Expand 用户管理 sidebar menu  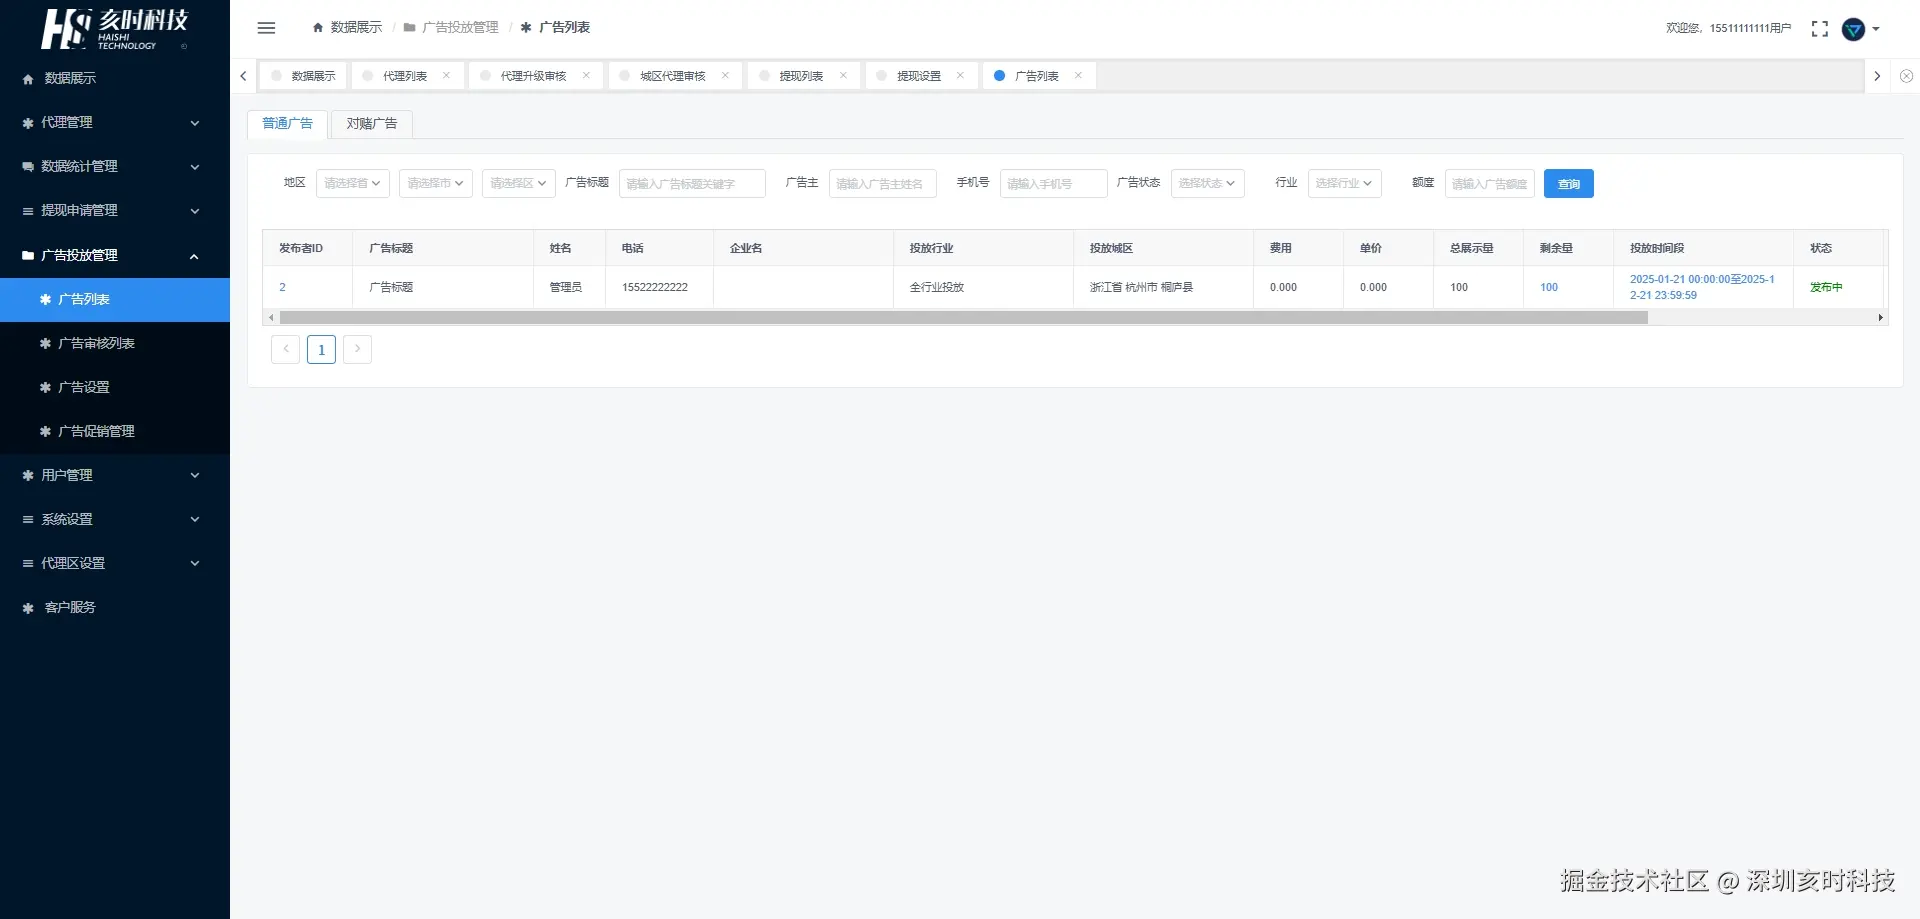pos(115,475)
